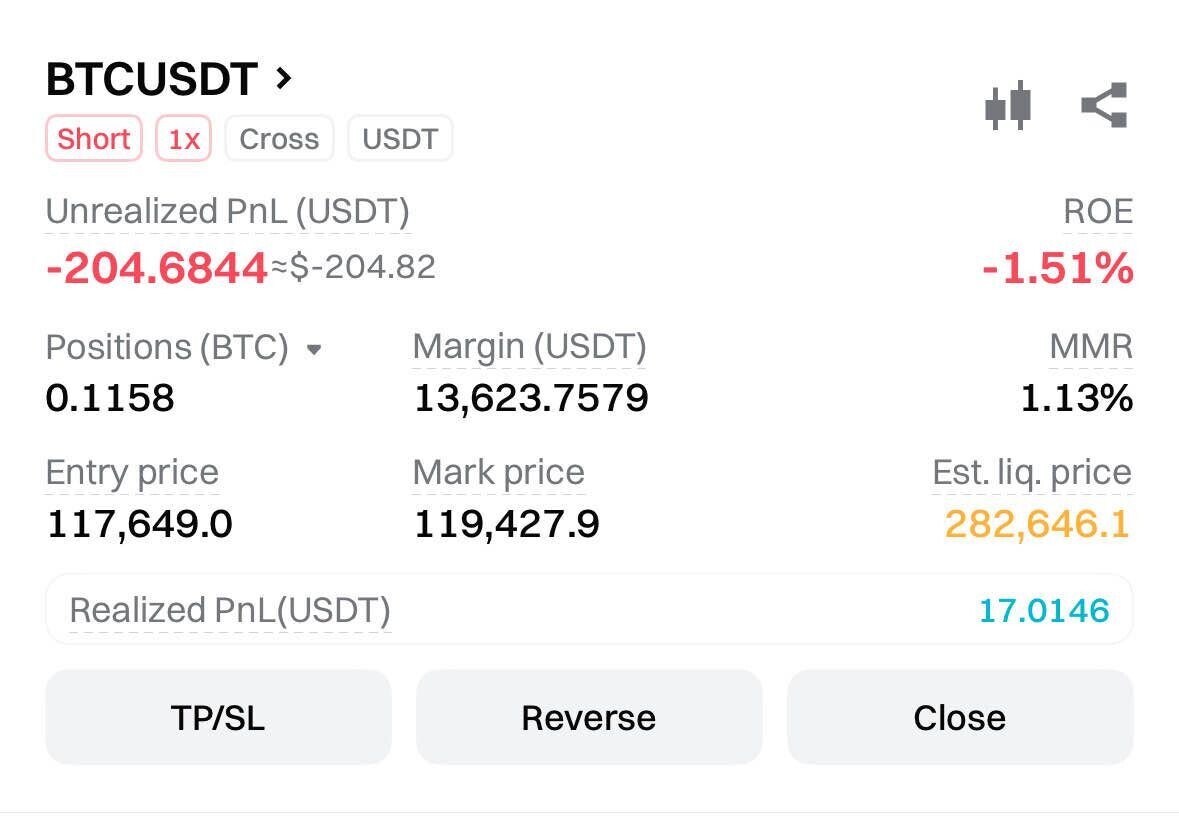Tap the Unrealized PnL (USDT) label
The height and width of the screenshot is (820, 1179).
click(x=227, y=212)
